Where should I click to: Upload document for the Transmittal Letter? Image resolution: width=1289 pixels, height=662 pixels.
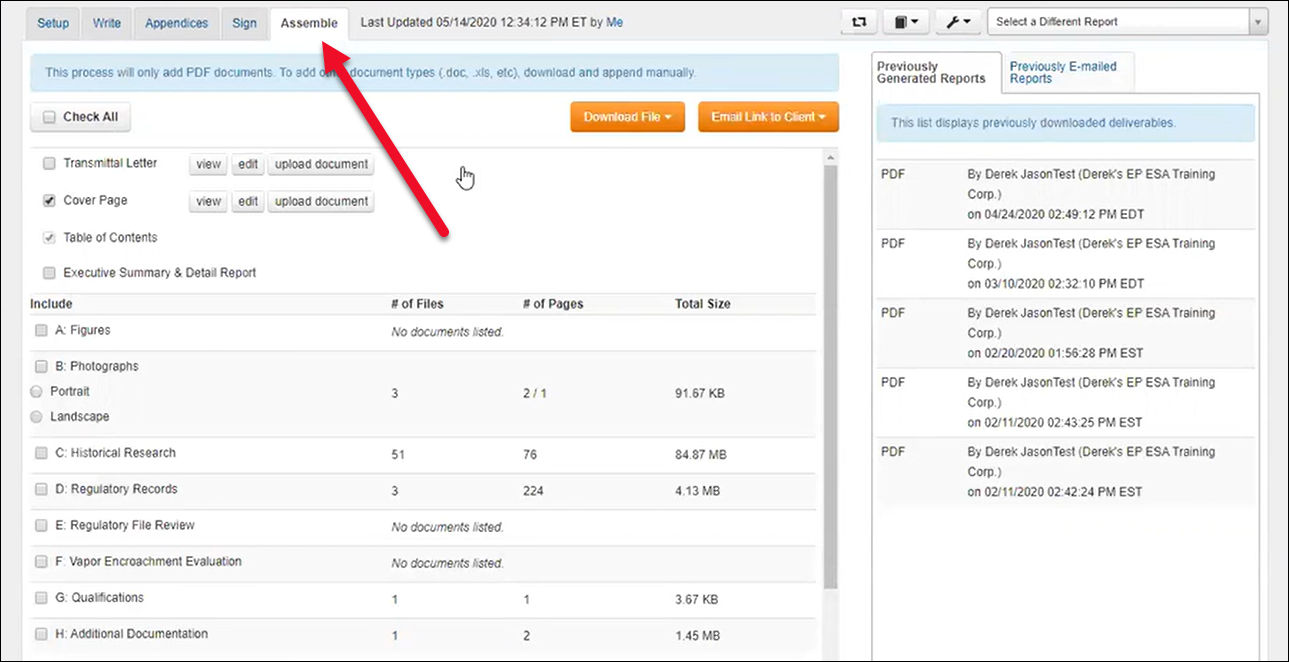(x=322, y=165)
